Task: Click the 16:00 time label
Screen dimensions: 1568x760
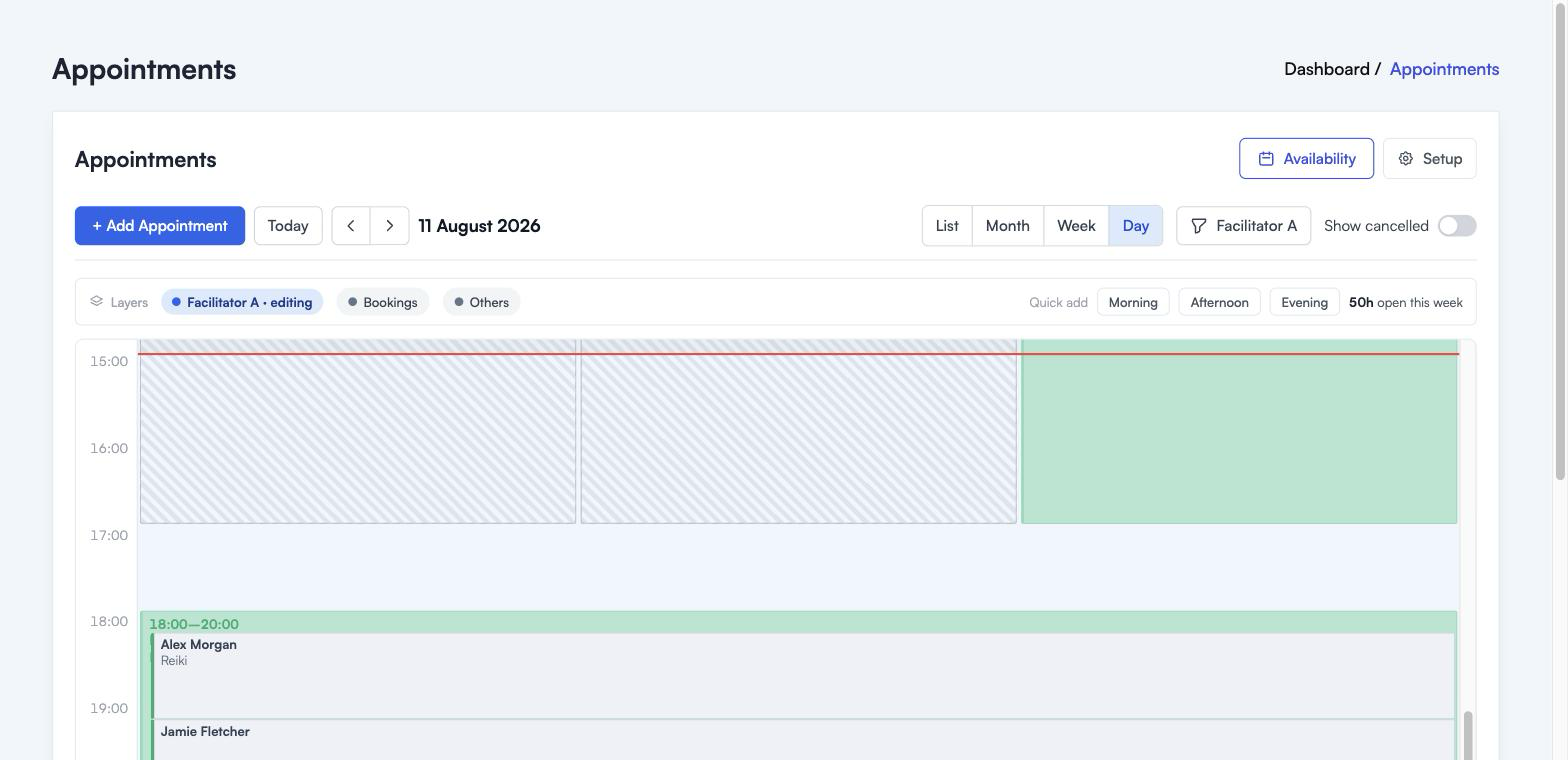Action: (x=109, y=448)
